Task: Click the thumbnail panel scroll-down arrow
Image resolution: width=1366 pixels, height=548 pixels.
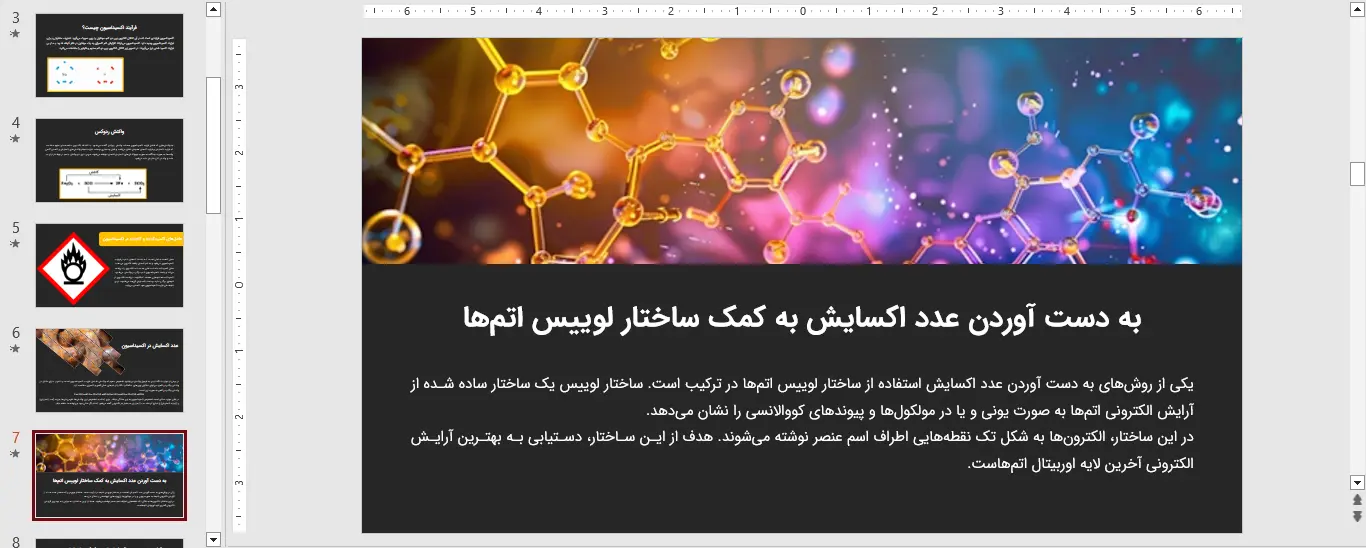Action: [x=213, y=539]
